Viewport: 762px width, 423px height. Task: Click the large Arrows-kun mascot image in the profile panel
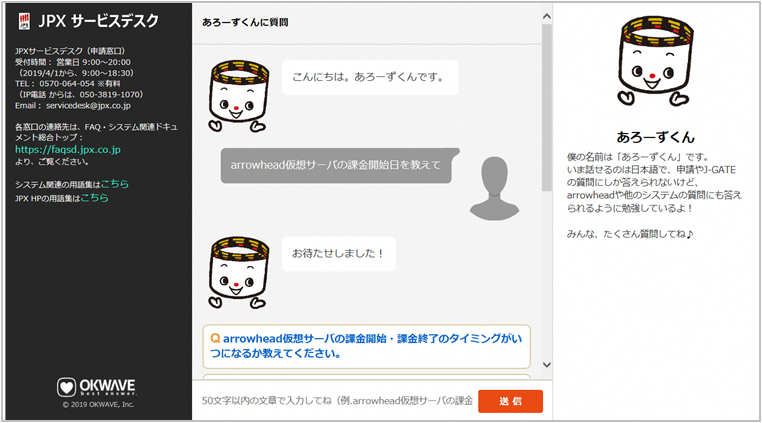point(654,61)
